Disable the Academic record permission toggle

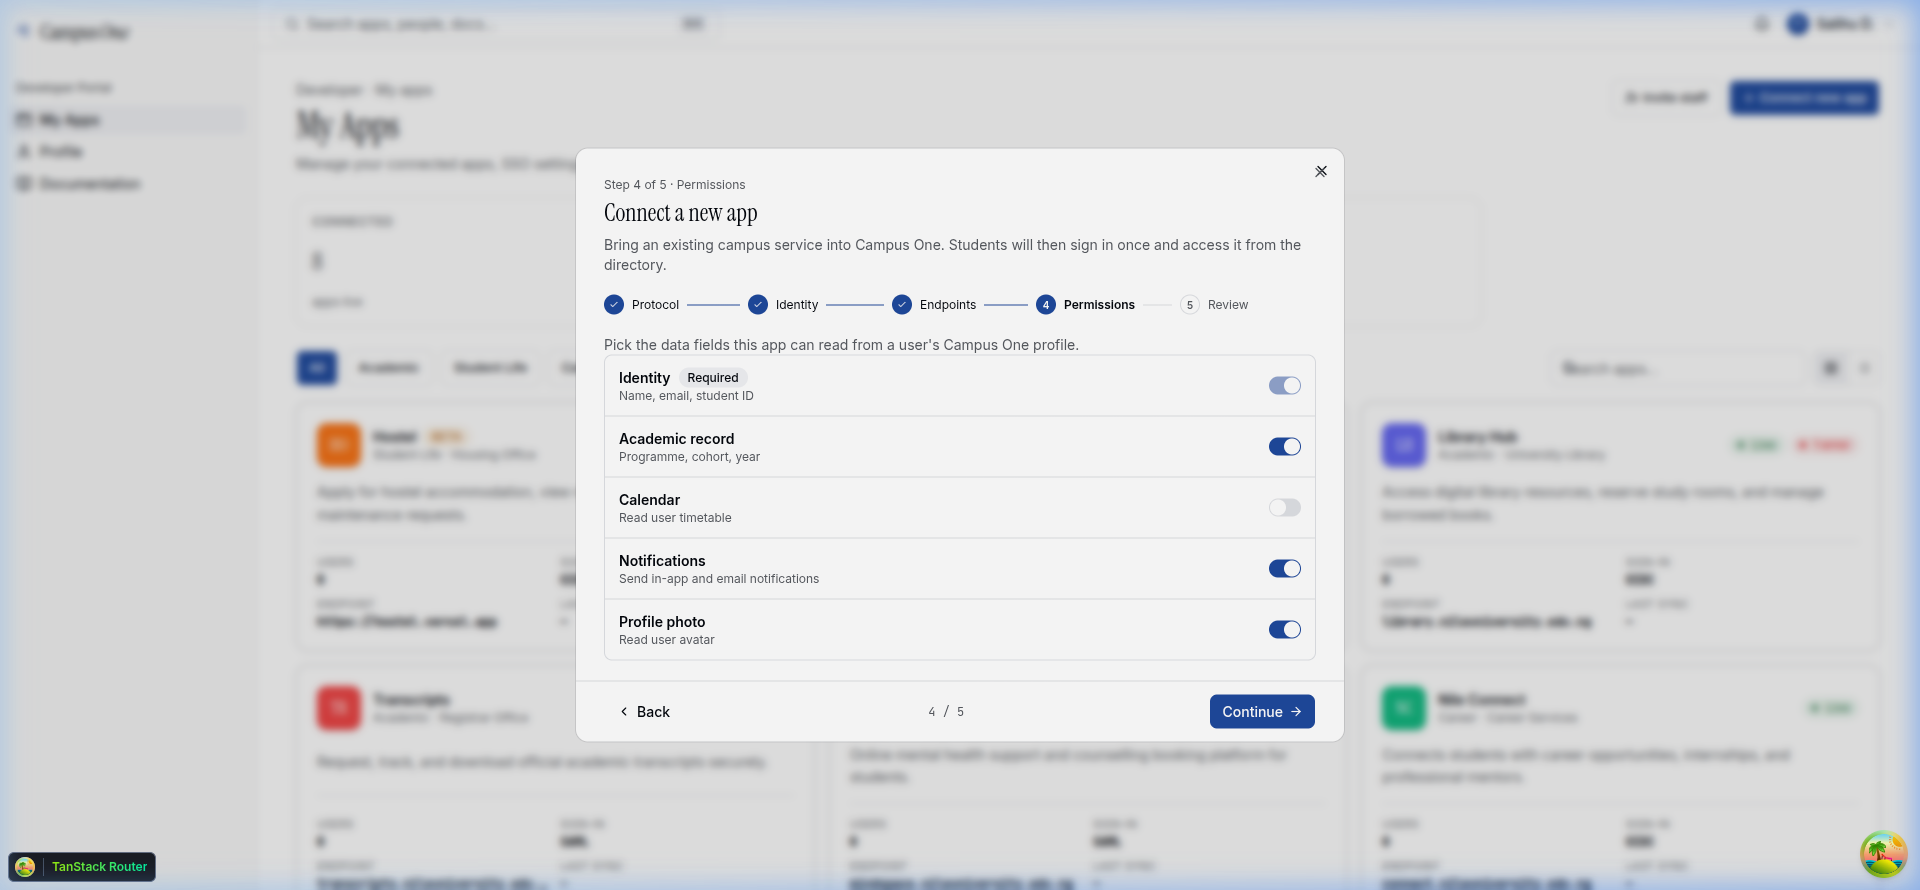point(1285,447)
